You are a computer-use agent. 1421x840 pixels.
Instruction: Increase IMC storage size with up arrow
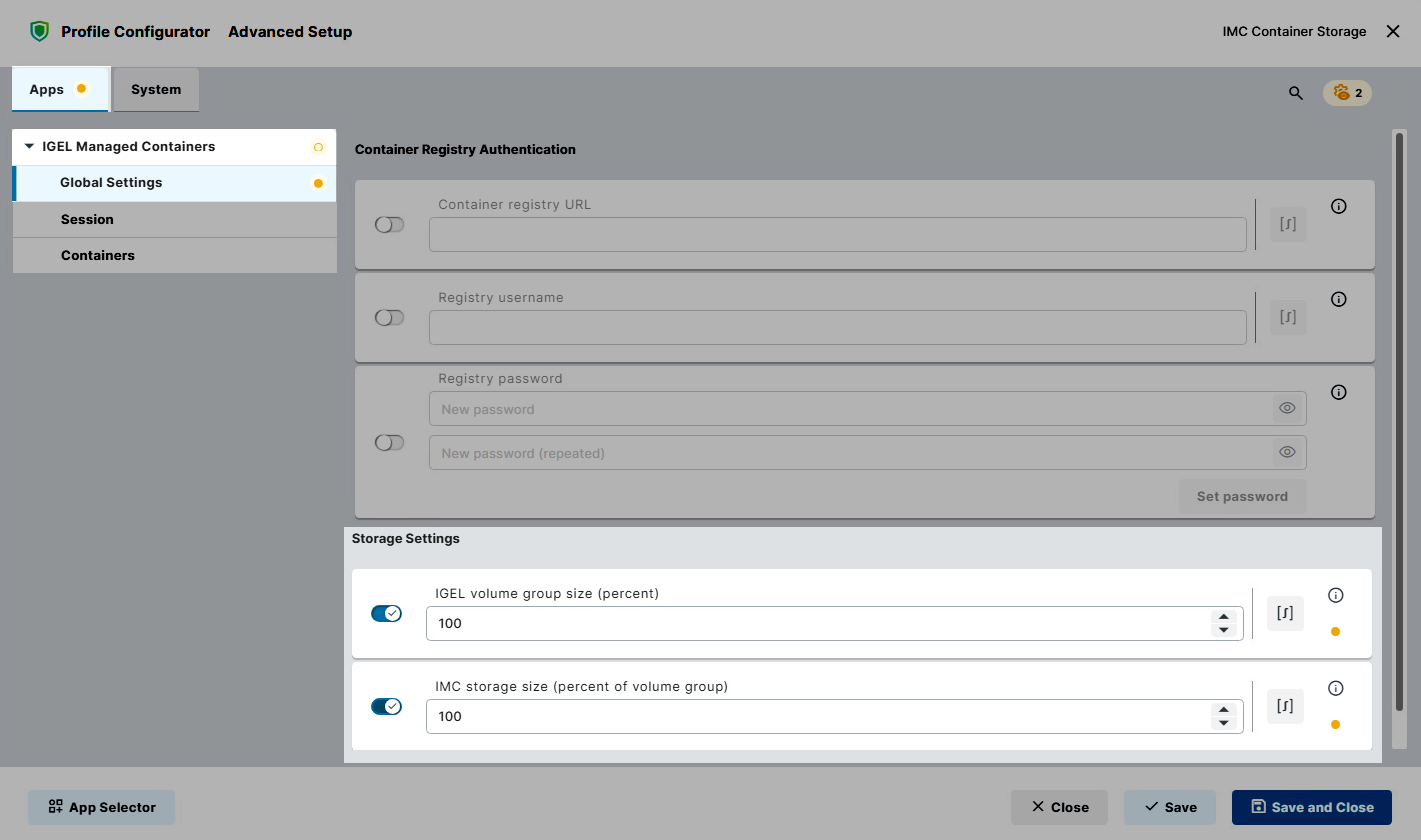pyautogui.click(x=1223, y=710)
